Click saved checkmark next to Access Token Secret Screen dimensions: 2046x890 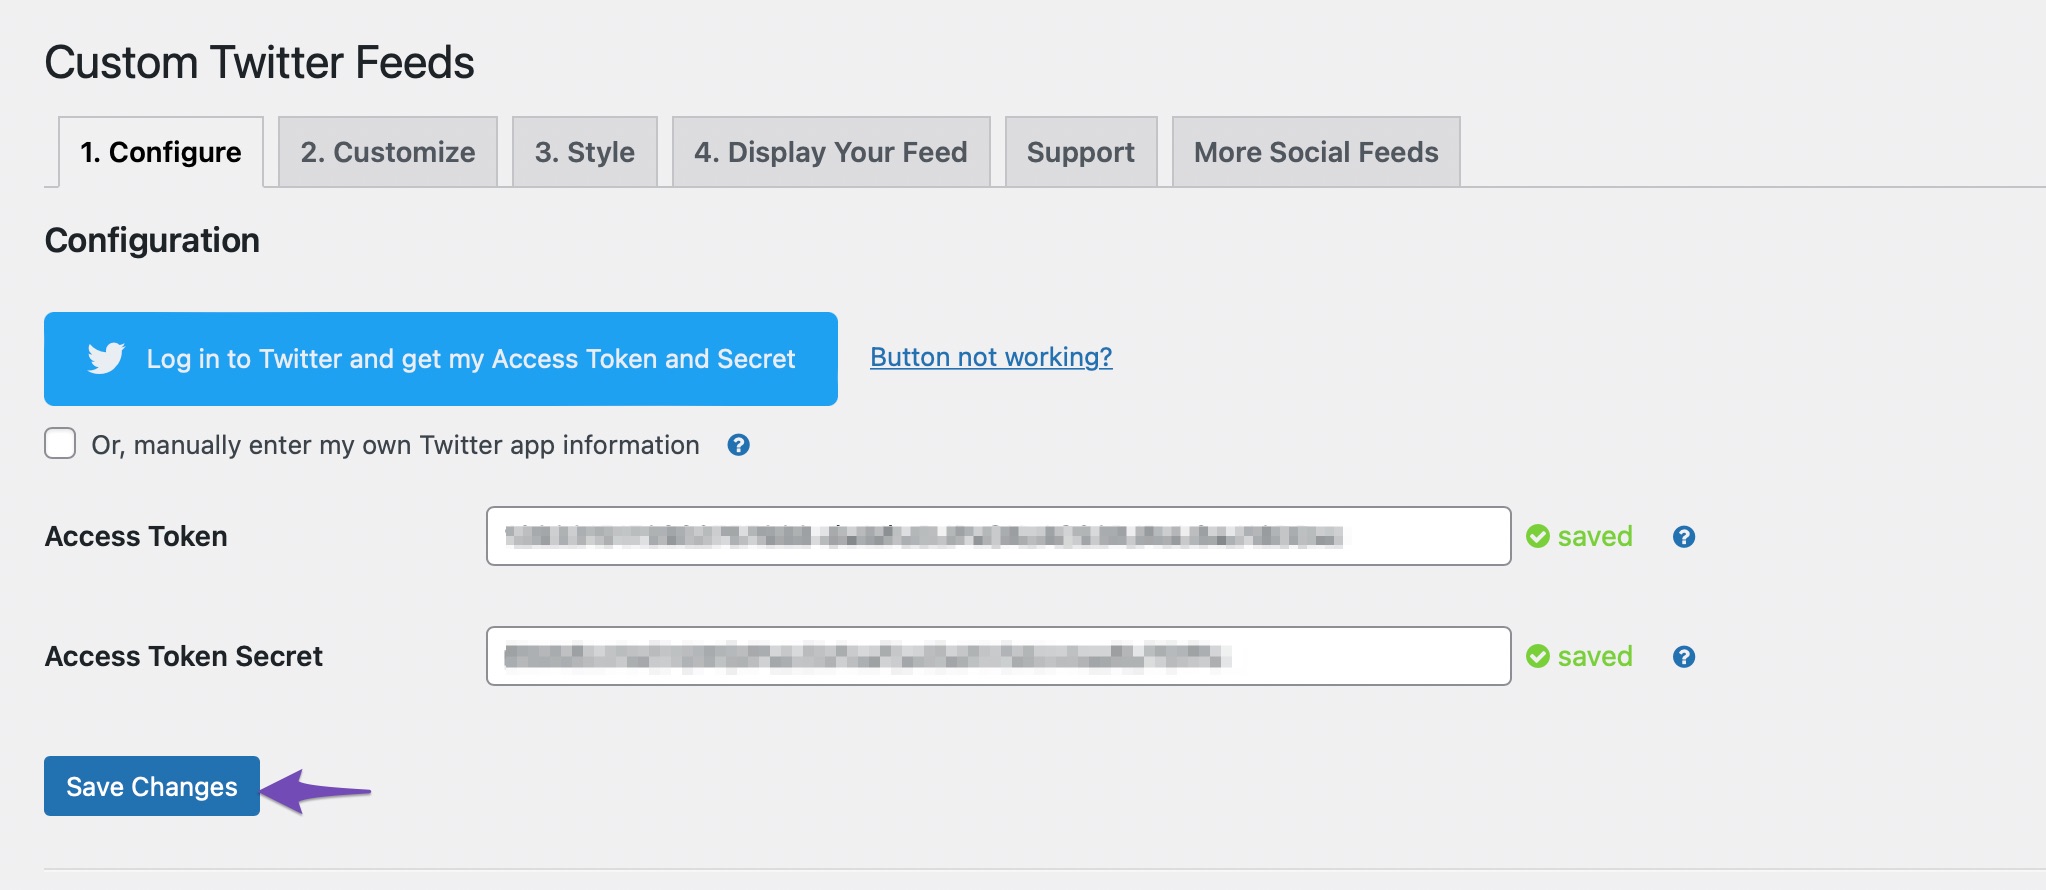(1538, 657)
